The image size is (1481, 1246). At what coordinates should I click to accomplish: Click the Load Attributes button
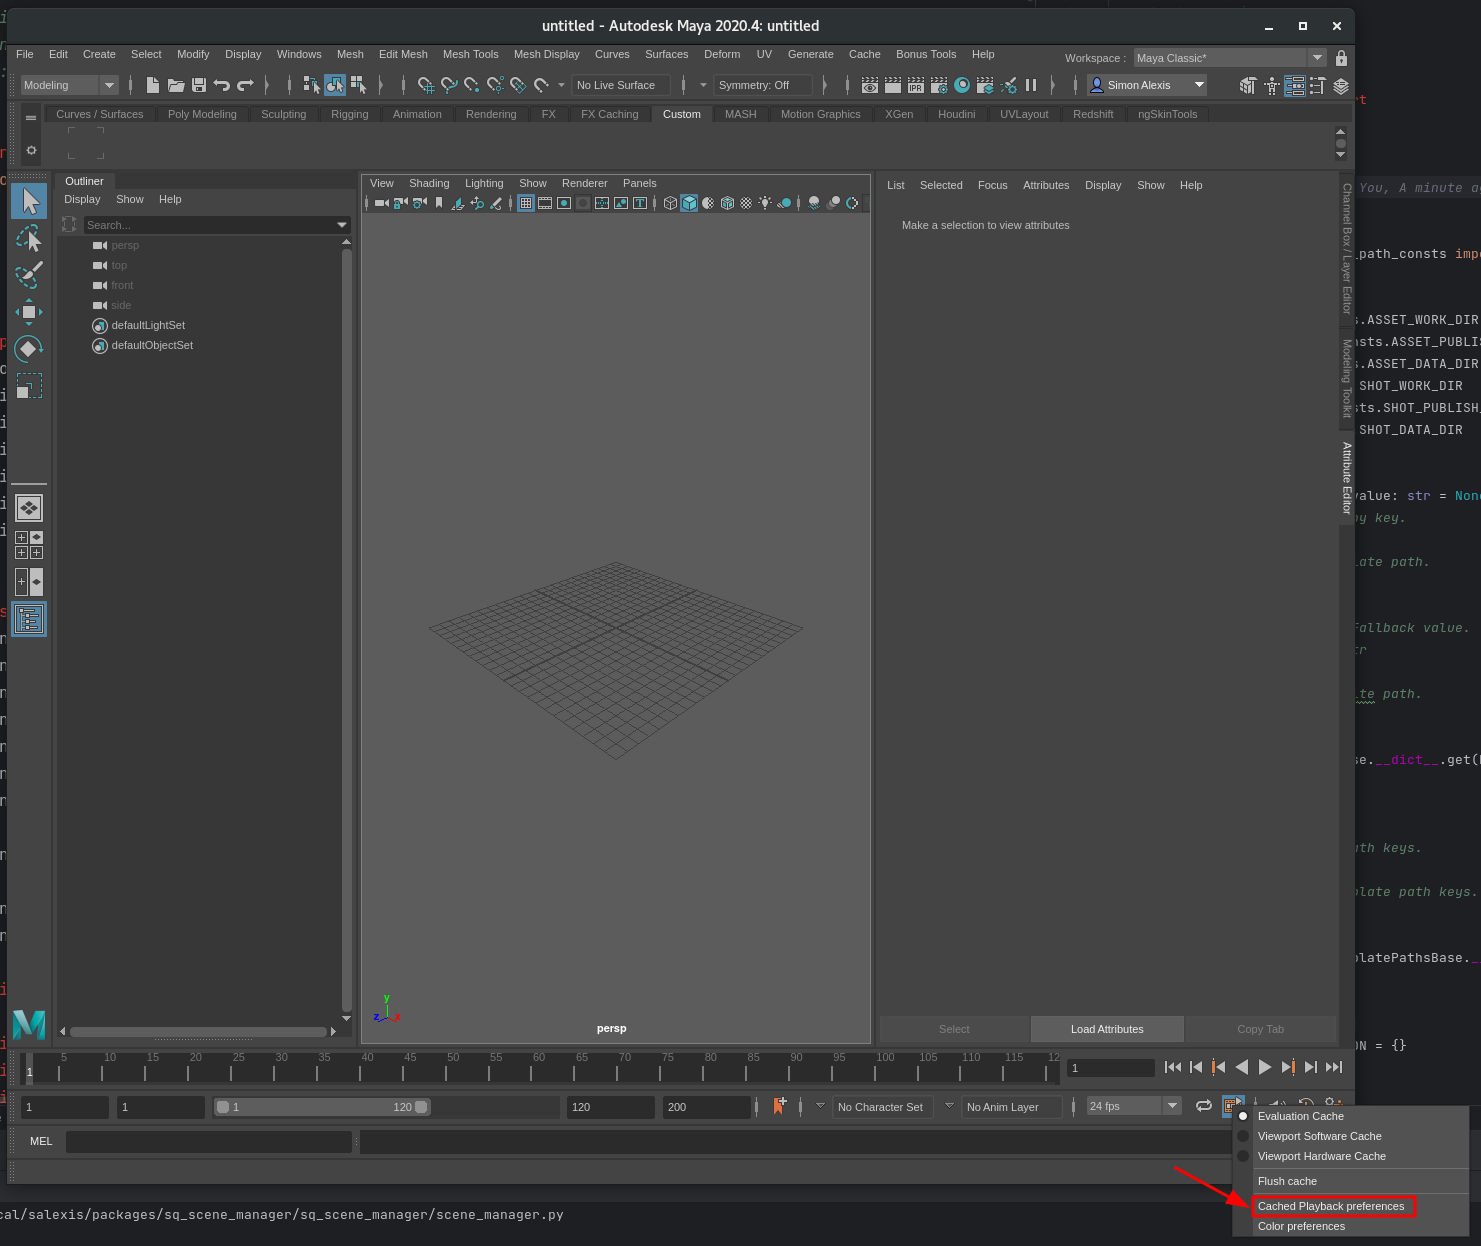pos(1107,1029)
